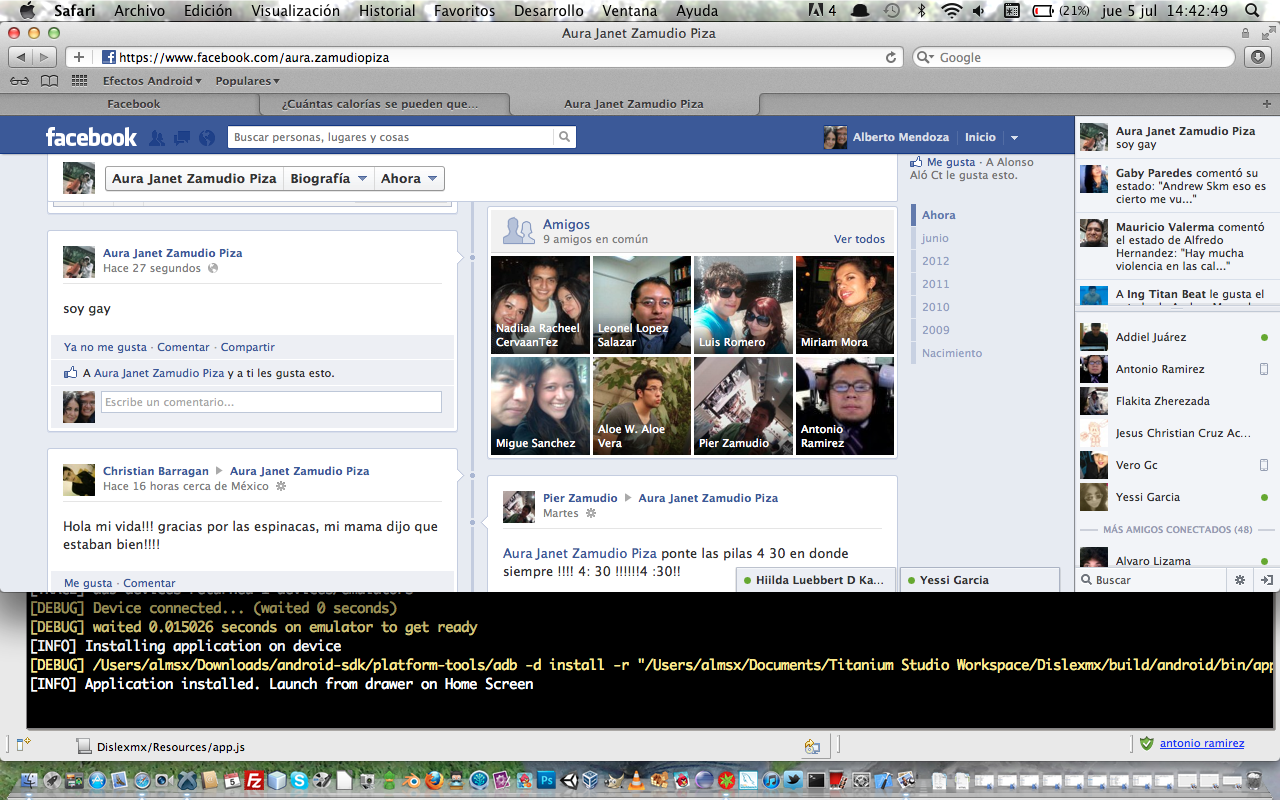The image size is (1280, 800).
Task: Click the chat Buscar search field
Action: (x=1152, y=580)
